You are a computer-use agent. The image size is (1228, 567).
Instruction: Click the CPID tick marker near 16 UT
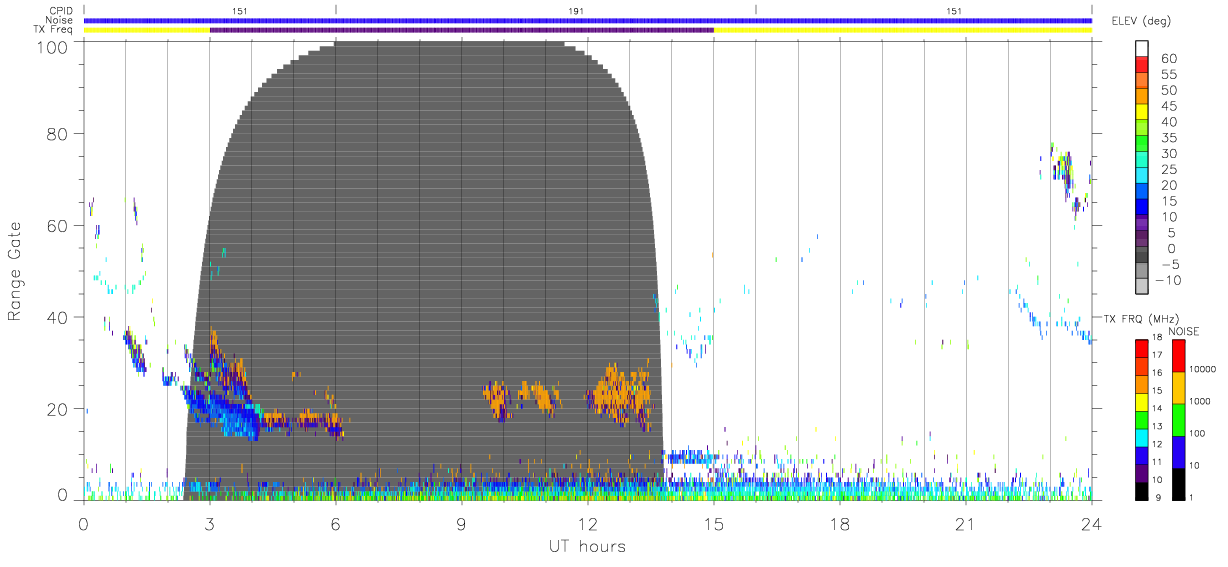click(x=756, y=10)
